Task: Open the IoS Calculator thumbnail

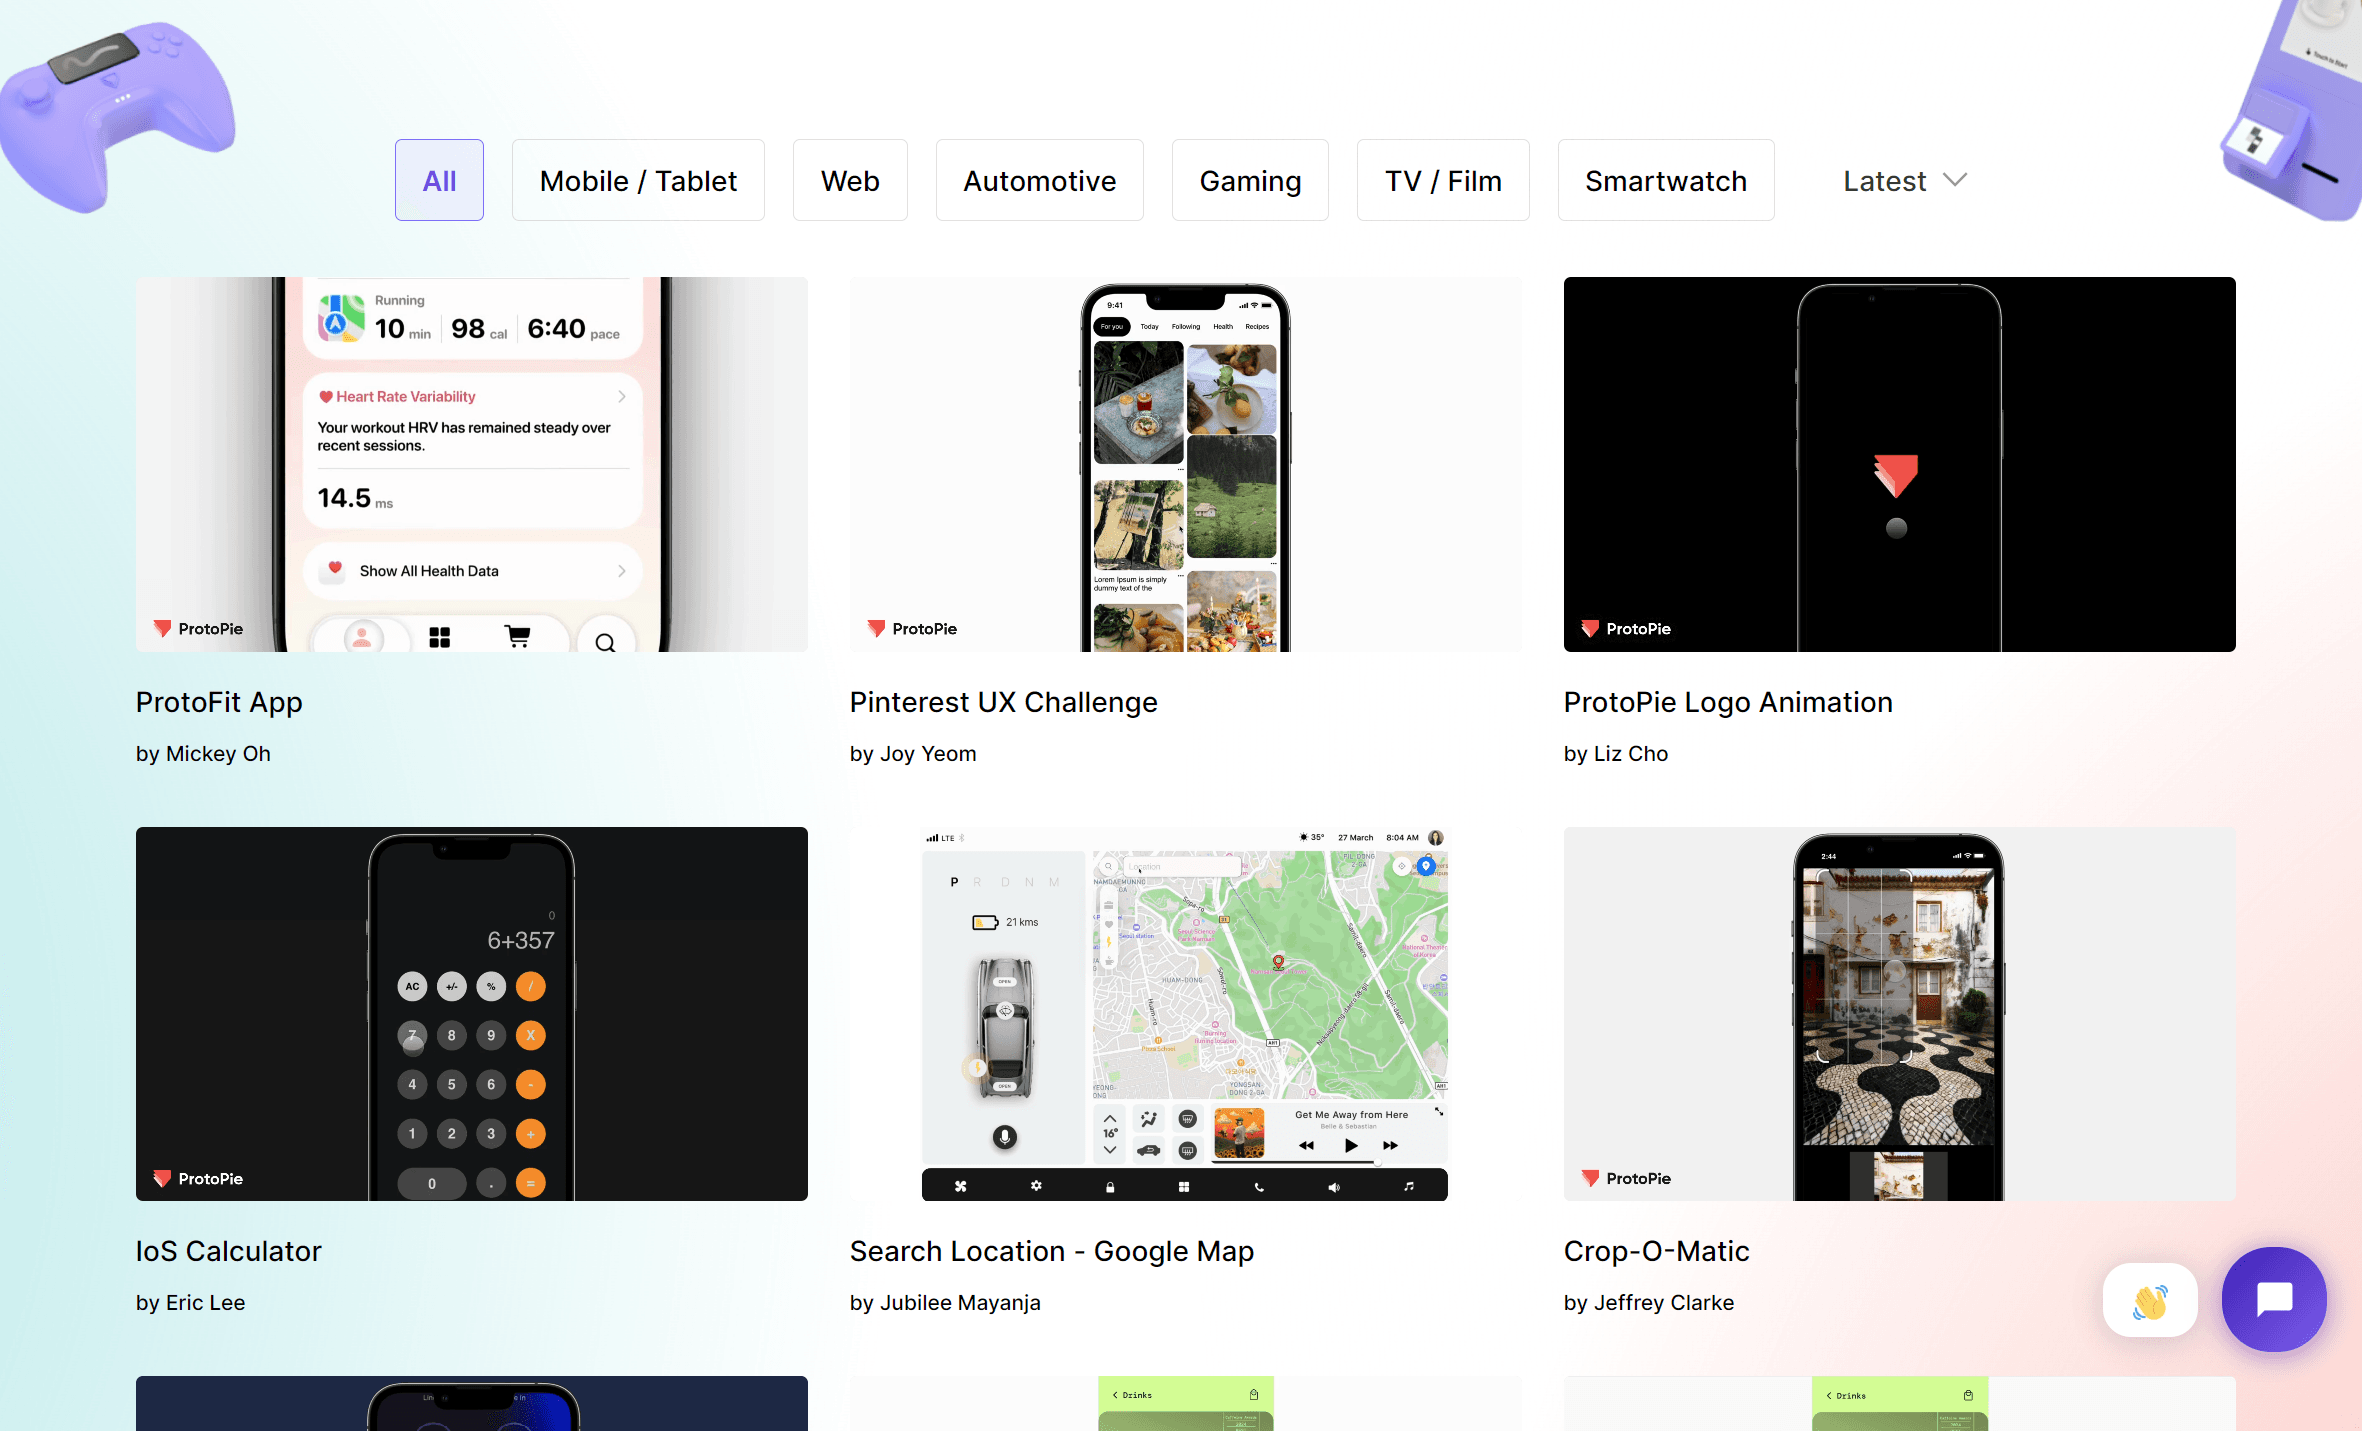Action: (x=471, y=1014)
